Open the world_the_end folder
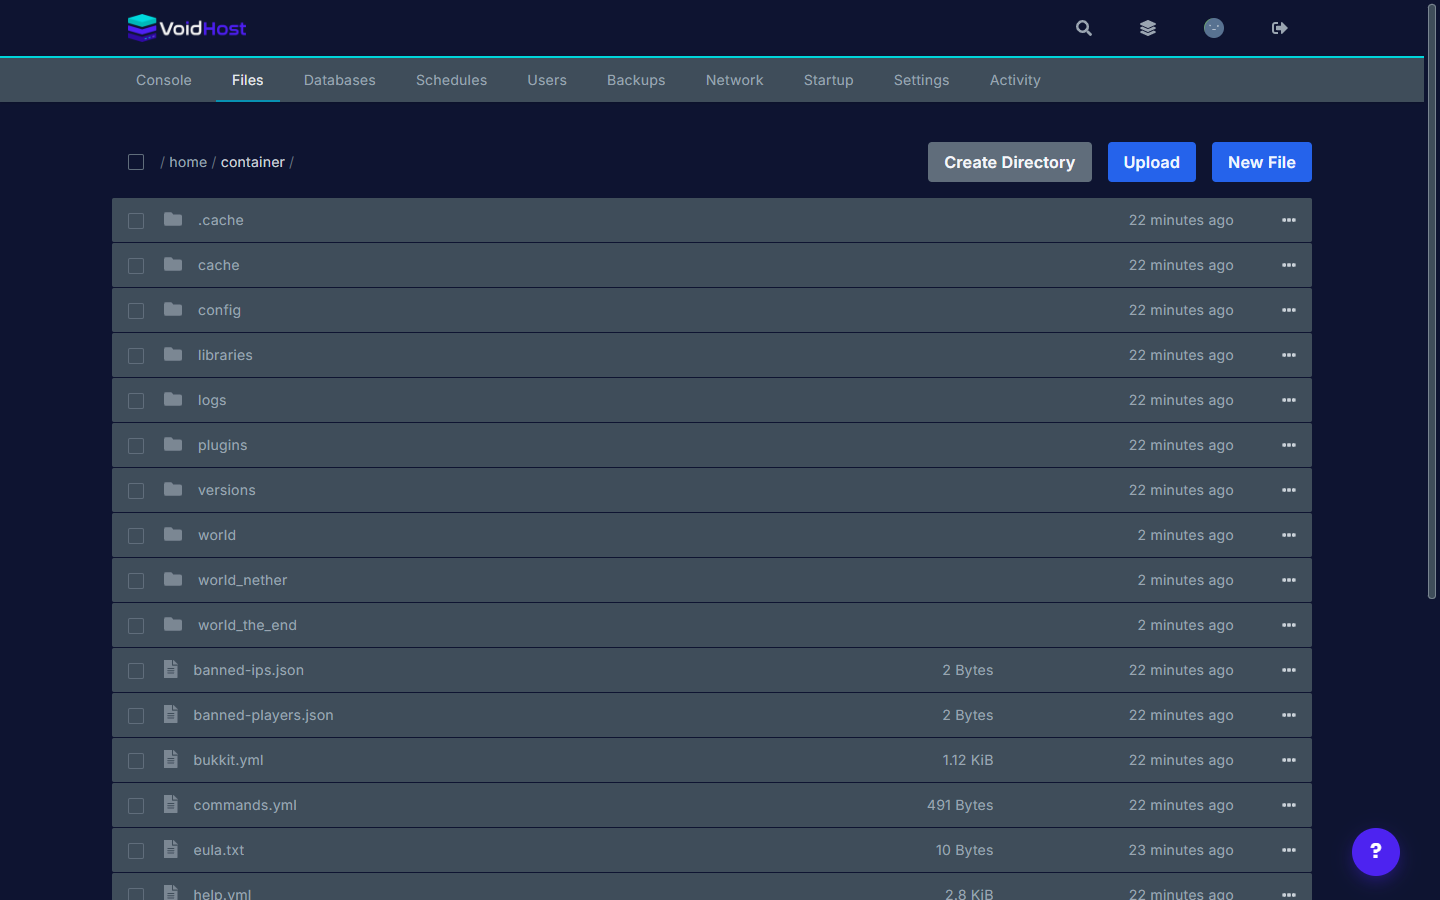 click(247, 625)
